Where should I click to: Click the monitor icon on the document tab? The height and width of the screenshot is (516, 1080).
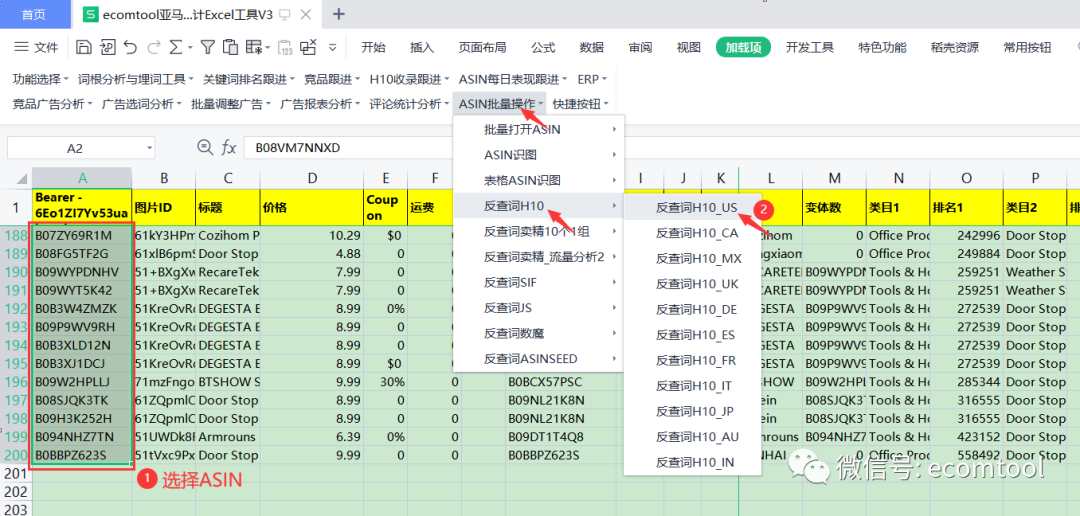pos(285,14)
